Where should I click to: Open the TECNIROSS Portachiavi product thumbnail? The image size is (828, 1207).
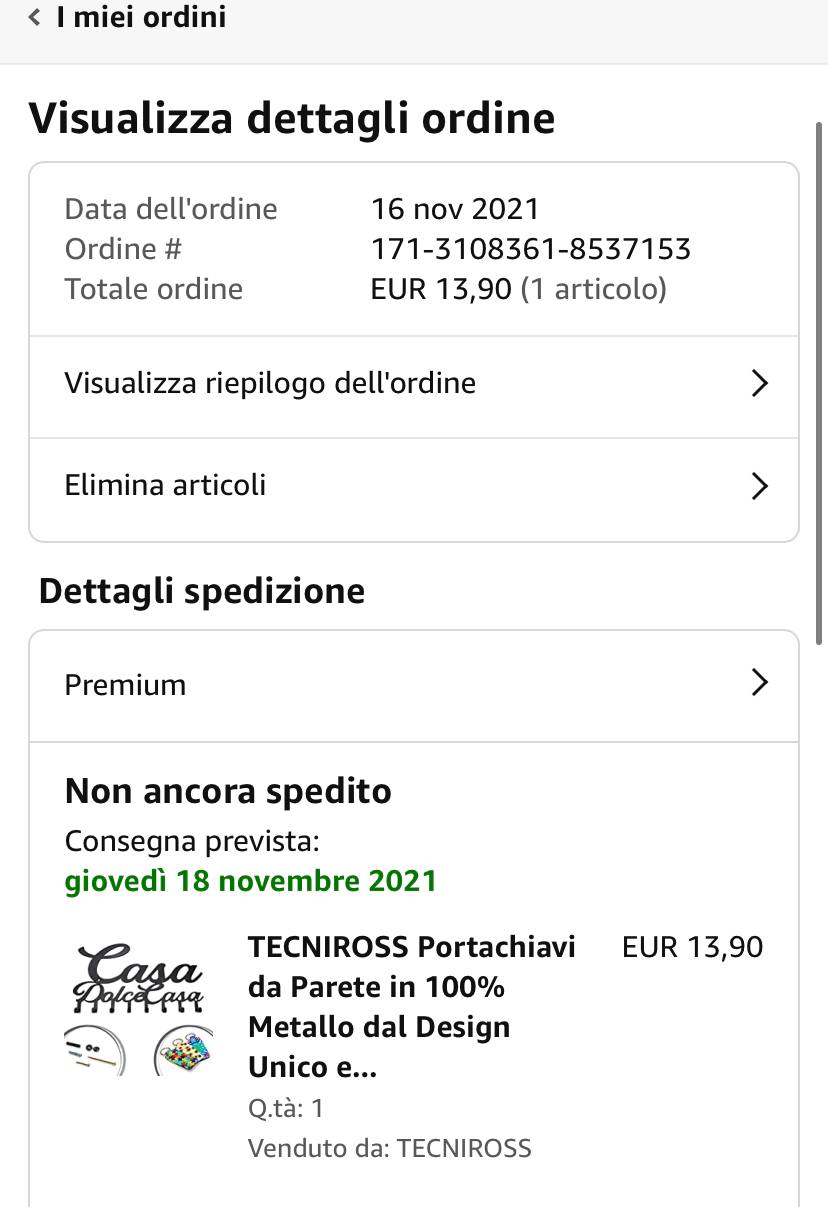[x=139, y=1007]
